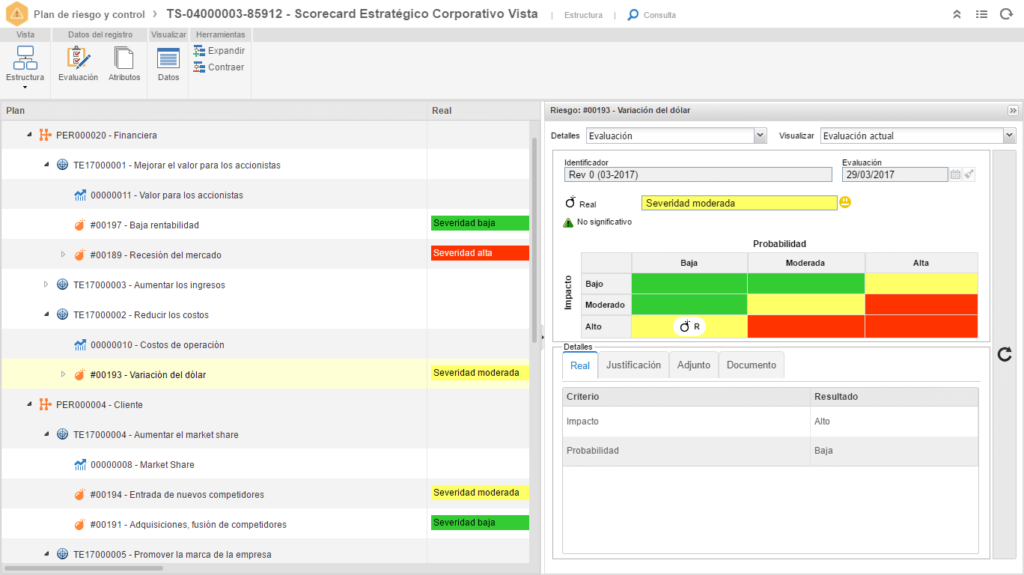1024x575 pixels.
Task: Click the reload arrow beside Detalles panel
Action: pyautogui.click(x=1004, y=354)
